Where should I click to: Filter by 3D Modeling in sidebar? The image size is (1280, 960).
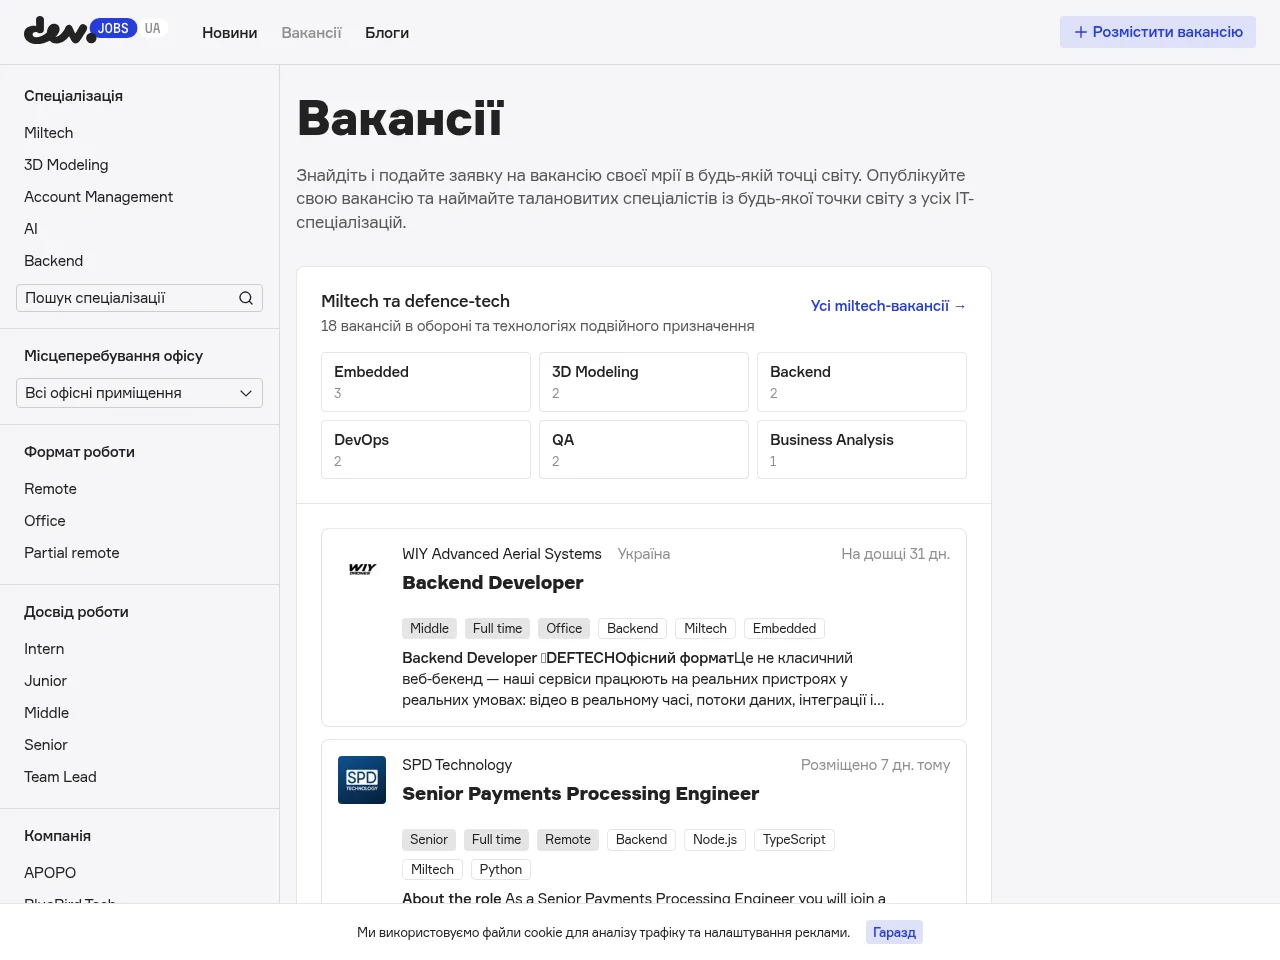(x=66, y=165)
